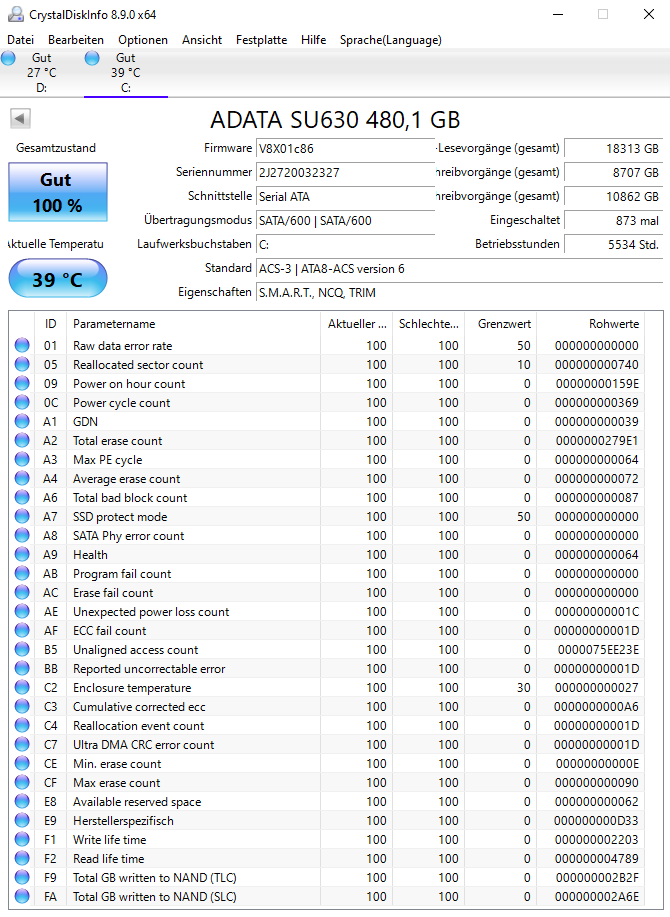This screenshot has height=917, width=670.
Task: Click the Seriennummer field value
Action: click(x=346, y=173)
